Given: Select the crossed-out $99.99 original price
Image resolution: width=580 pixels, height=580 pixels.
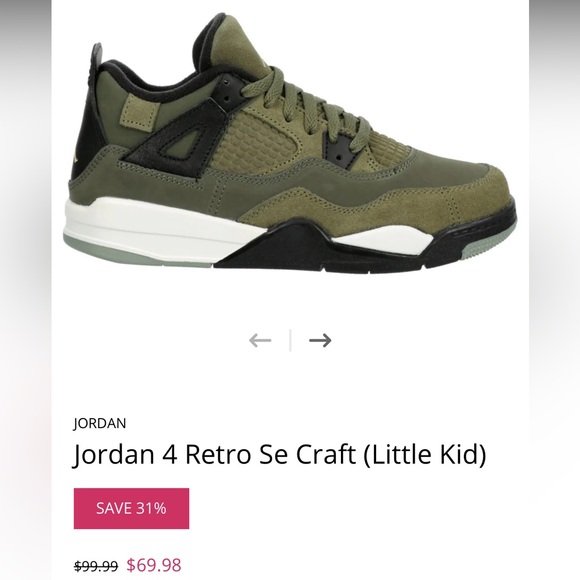Looking at the screenshot, I should (96, 566).
